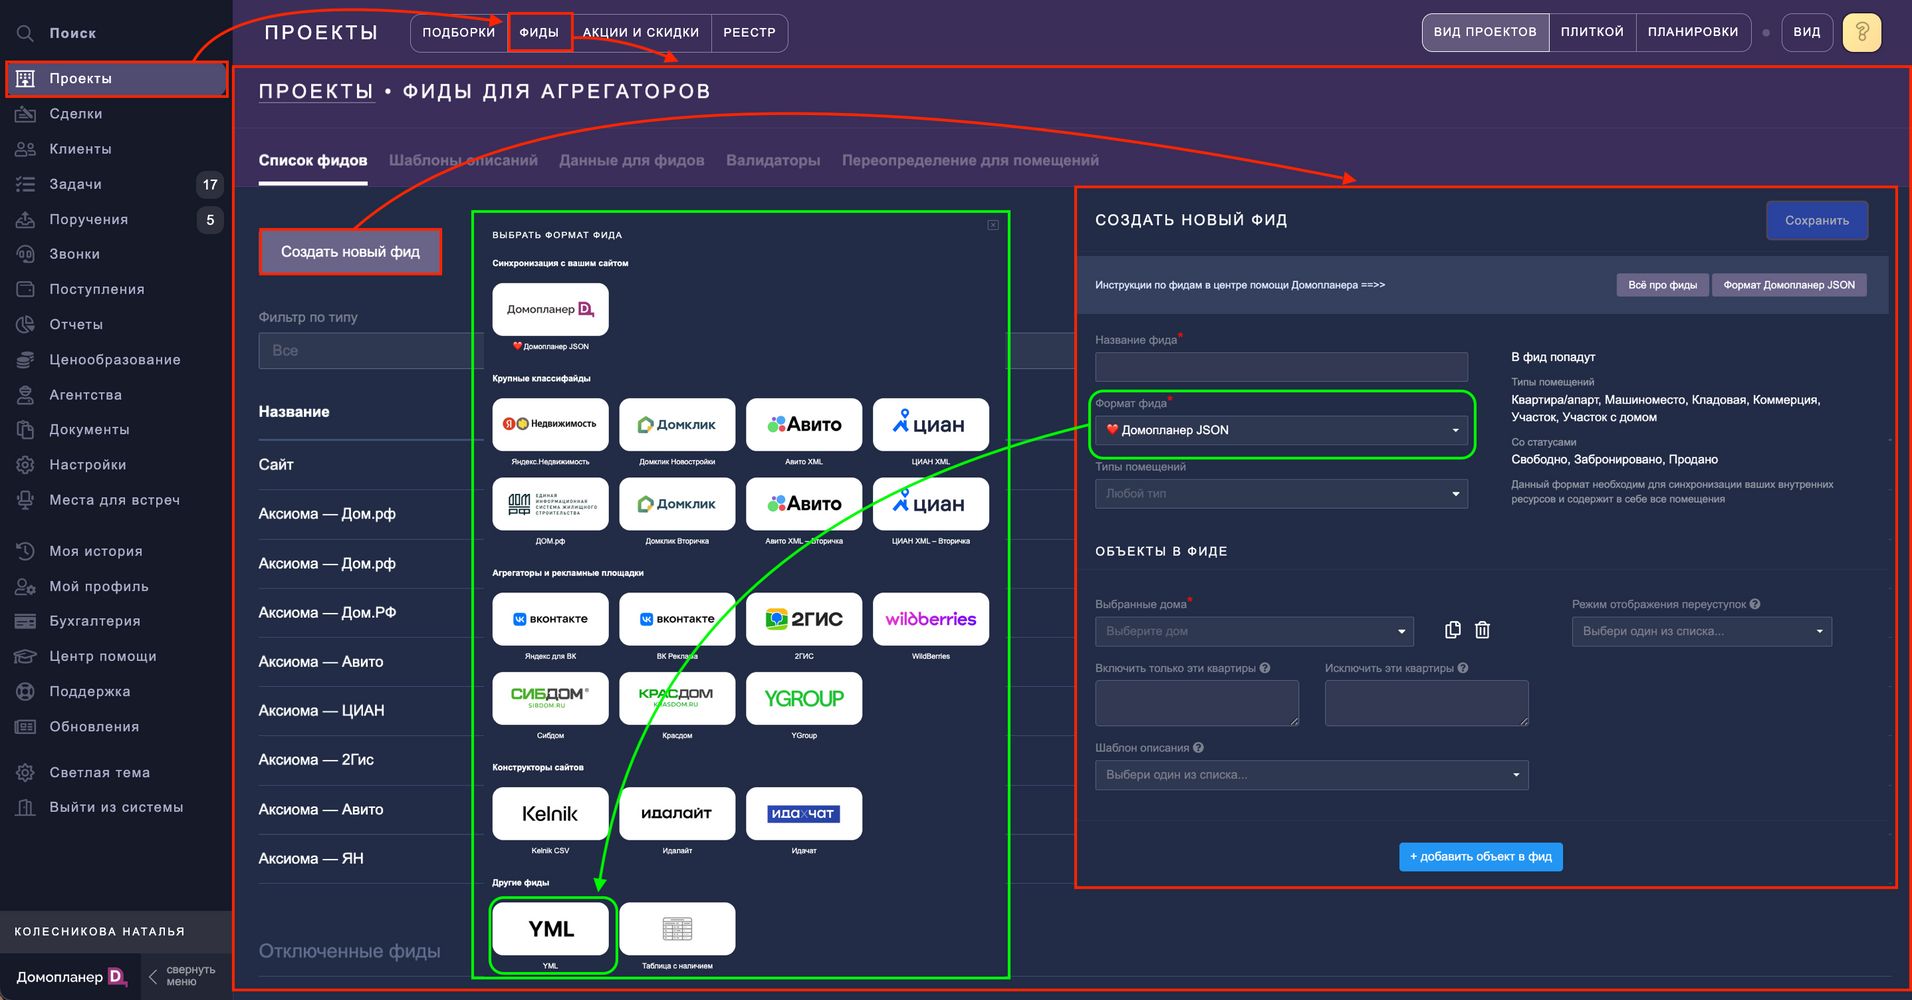1912x1000 pixels.
Task: Toggle Светлая тема in the sidebar
Action: point(99,772)
